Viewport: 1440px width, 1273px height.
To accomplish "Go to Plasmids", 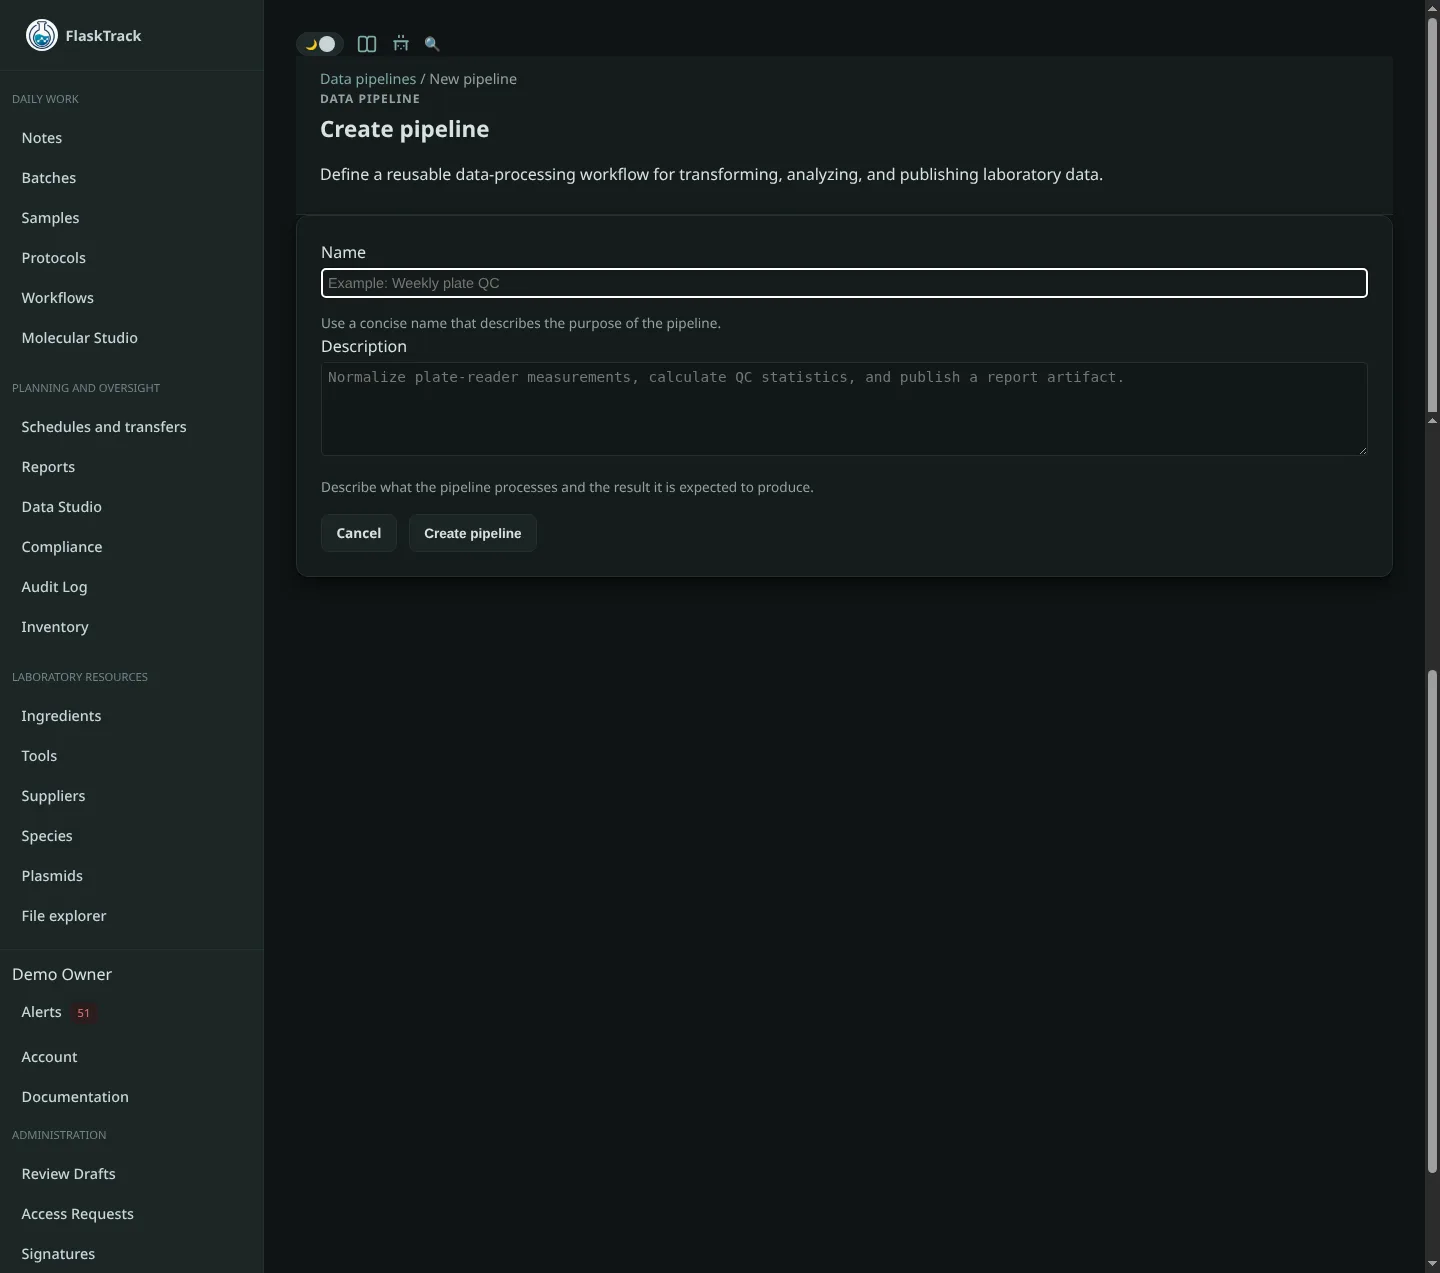I will [x=52, y=876].
